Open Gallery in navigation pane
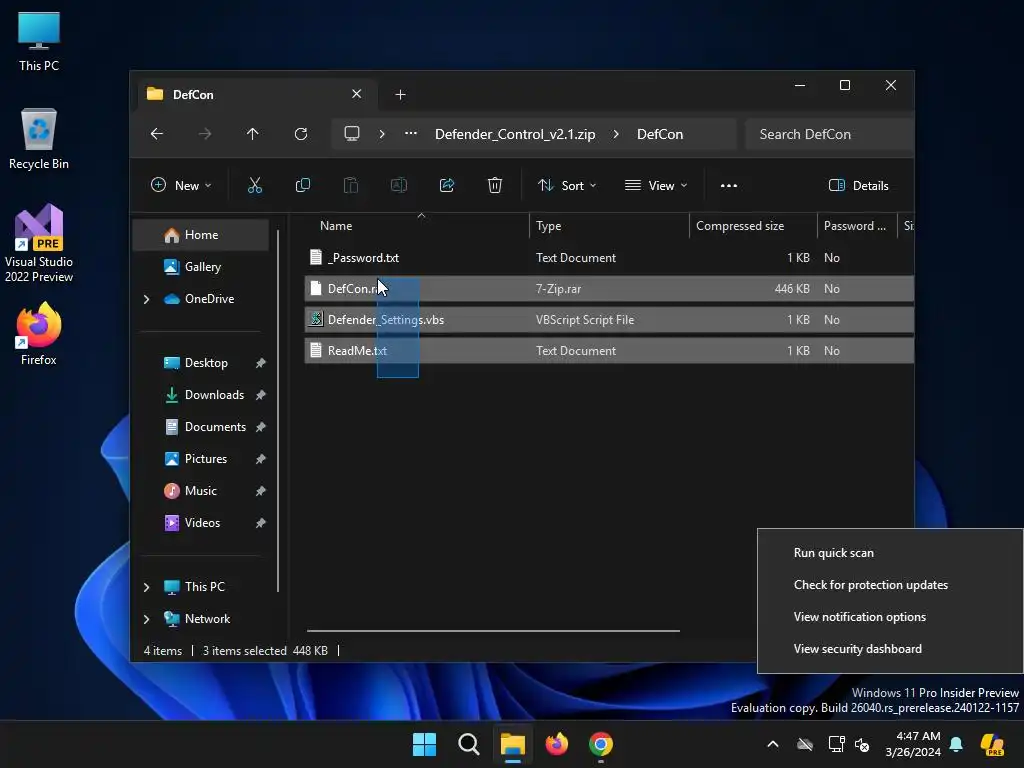The width and height of the screenshot is (1024, 768). point(201,266)
